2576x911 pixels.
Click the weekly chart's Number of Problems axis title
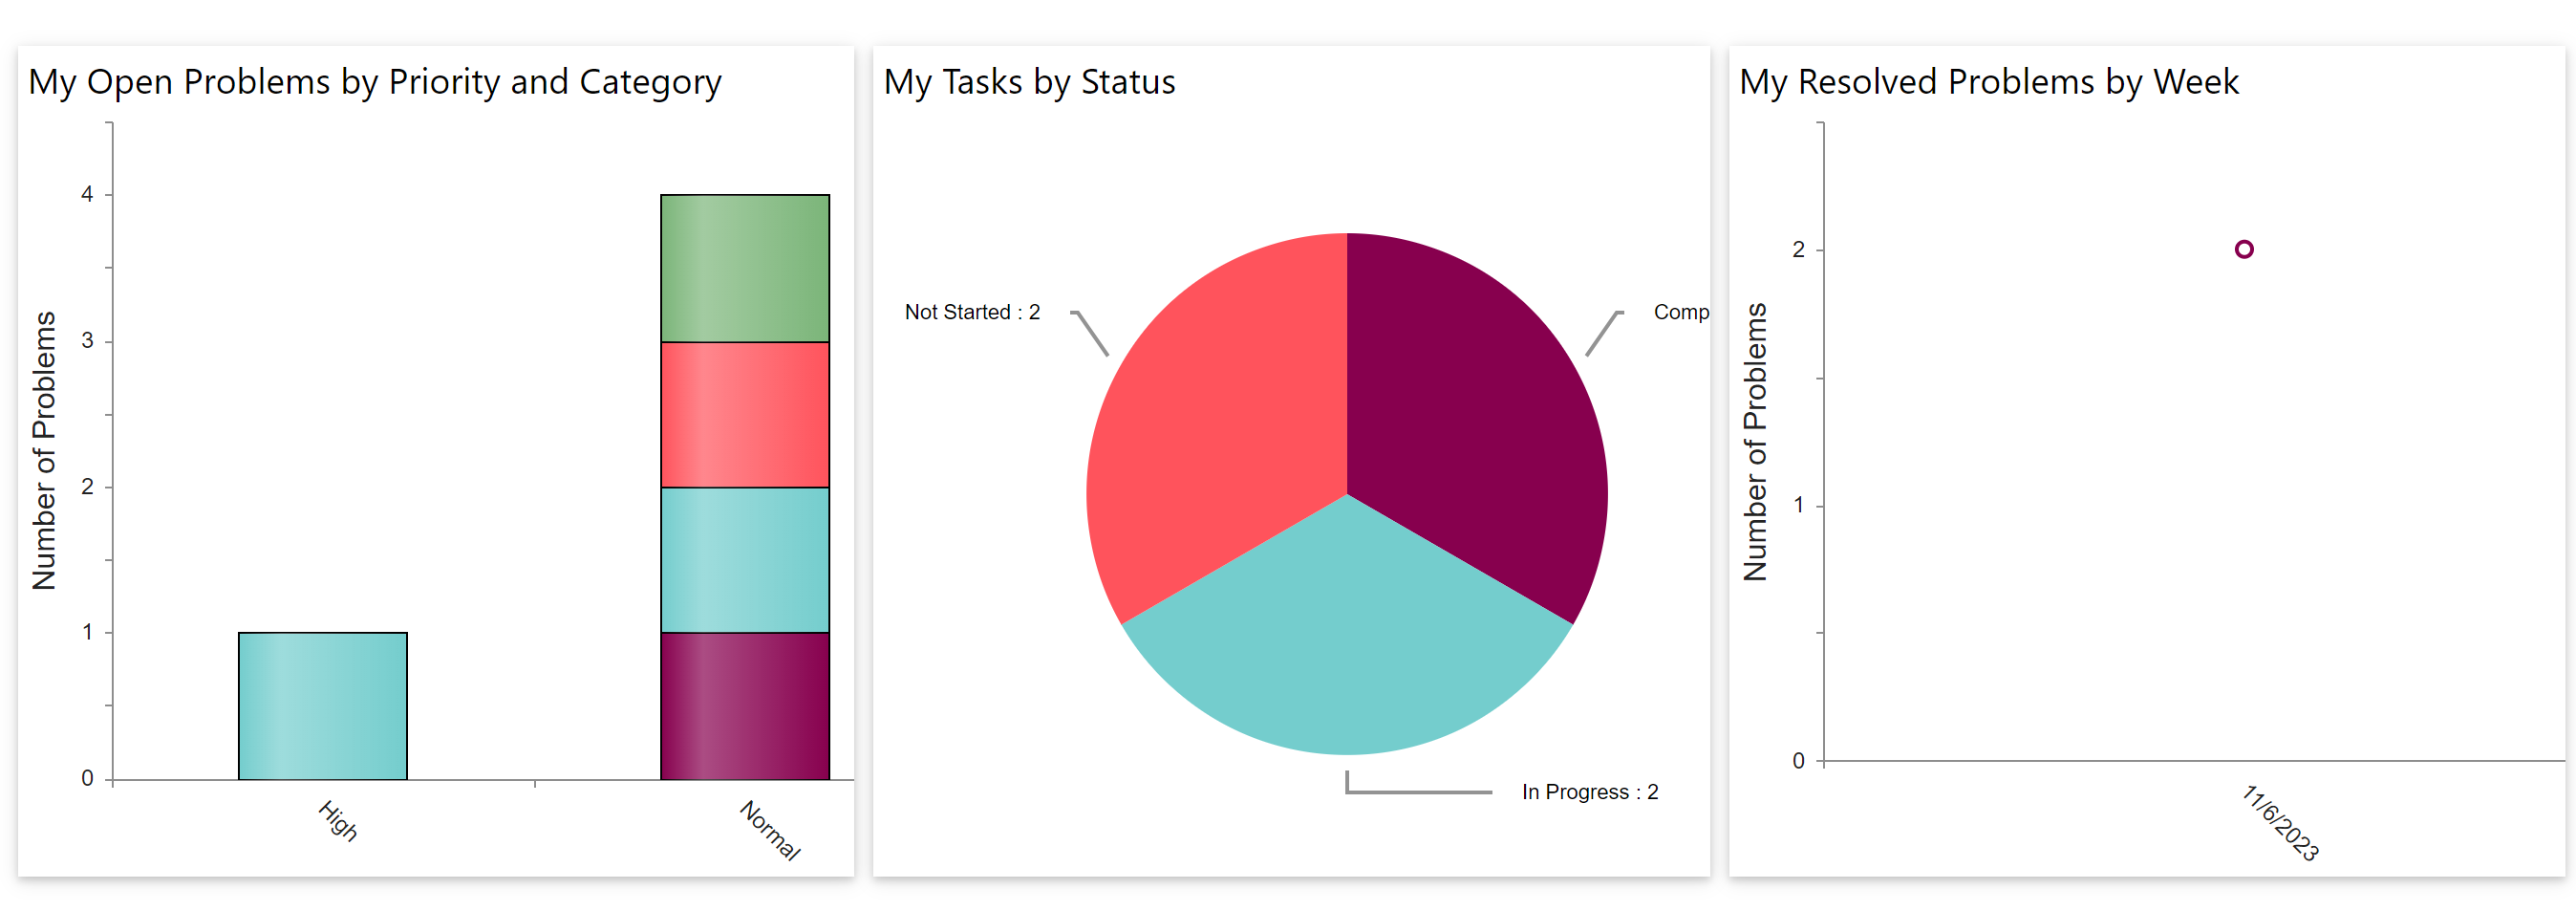tap(1755, 442)
